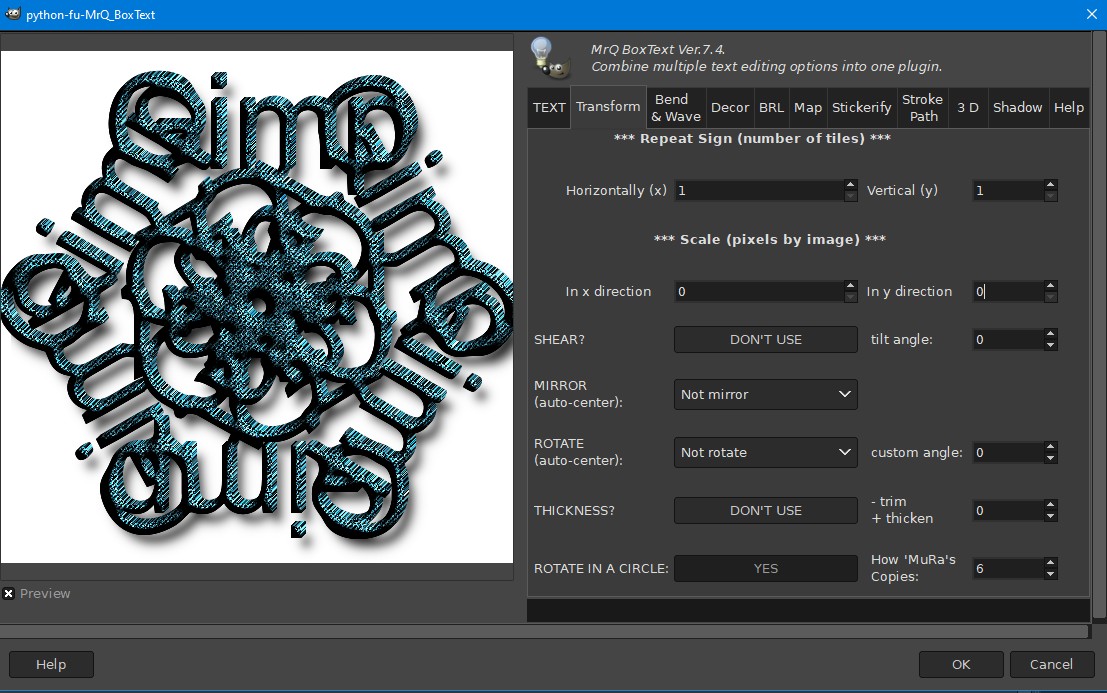Increase tilt angle with up arrow
The image size is (1107, 693).
click(1051, 335)
